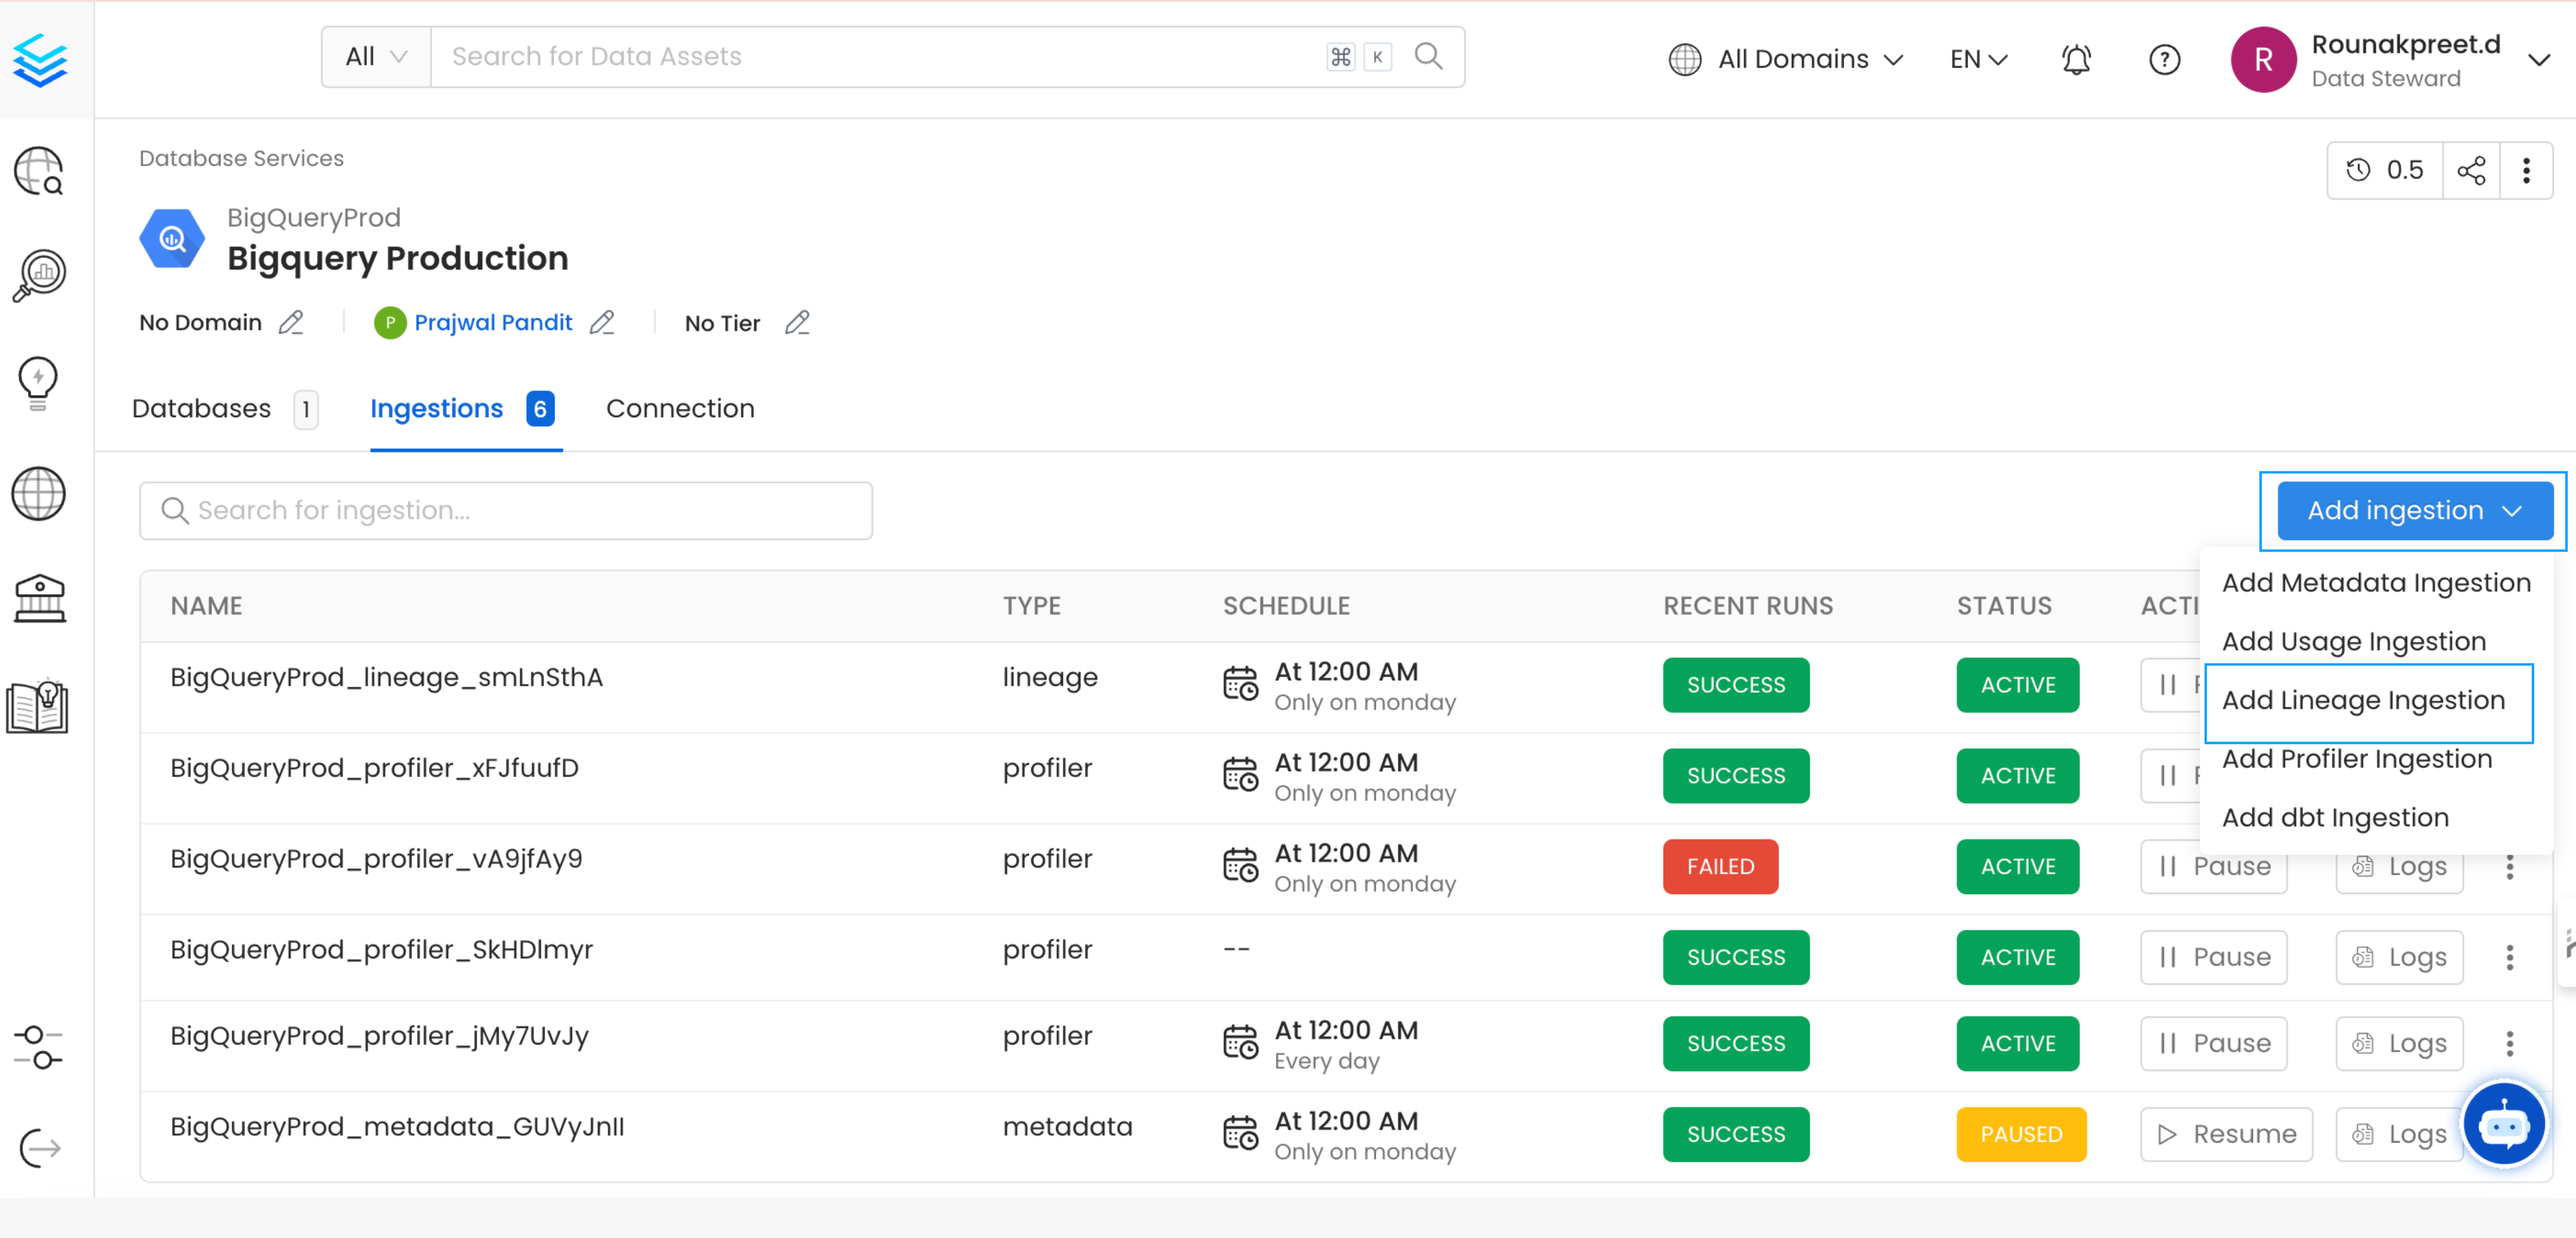Select Add Lineage Ingestion menu option

pyautogui.click(x=2363, y=700)
